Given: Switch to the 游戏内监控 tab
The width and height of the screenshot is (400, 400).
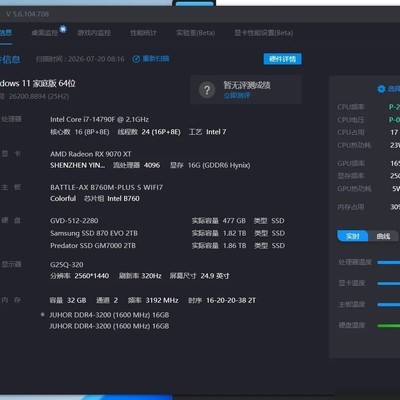Looking at the screenshot, I should 94,33.
